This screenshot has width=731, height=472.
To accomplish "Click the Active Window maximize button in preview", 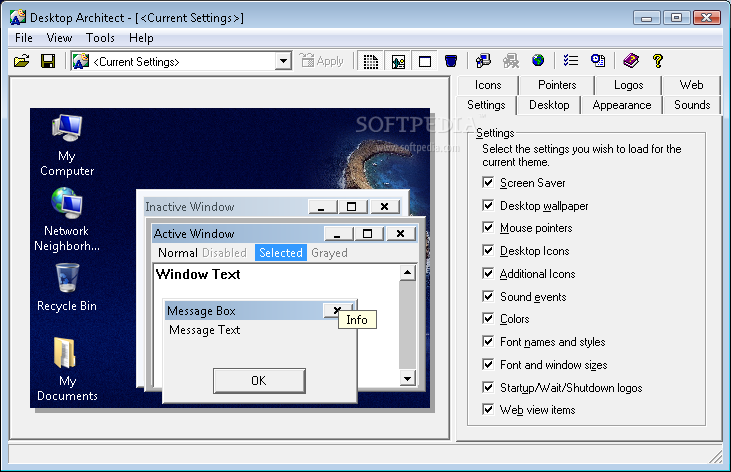I will pyautogui.click(x=367, y=233).
